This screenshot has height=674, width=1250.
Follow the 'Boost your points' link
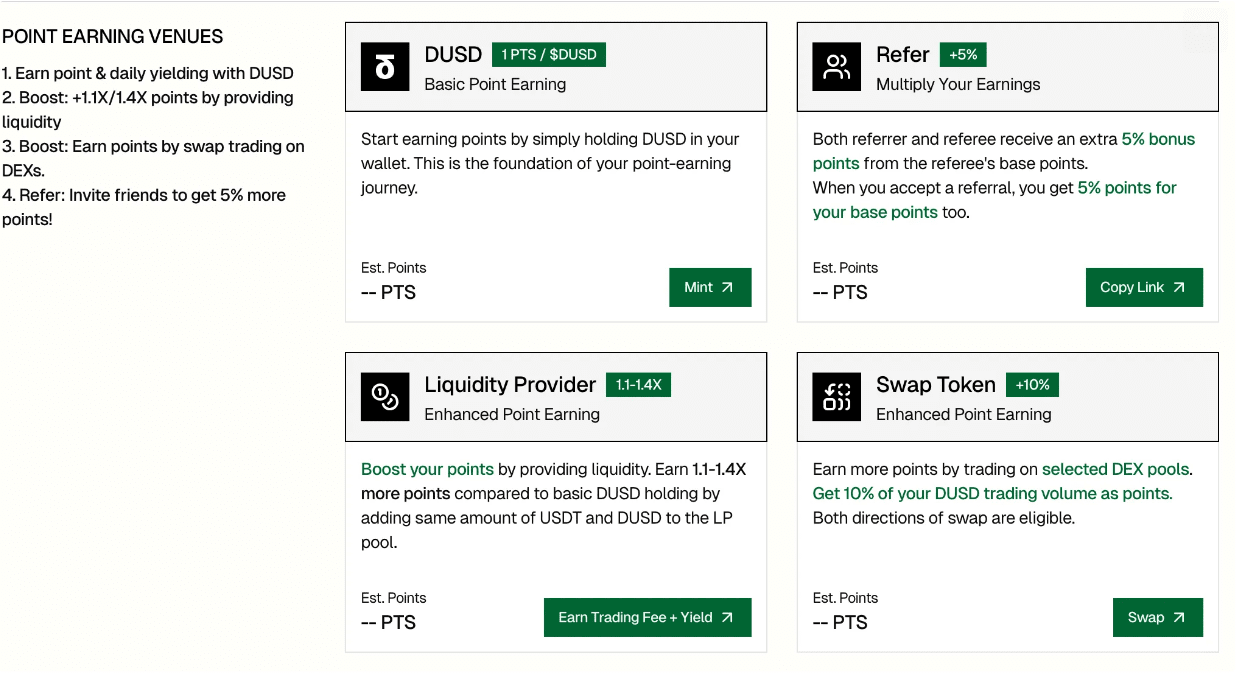(x=427, y=469)
